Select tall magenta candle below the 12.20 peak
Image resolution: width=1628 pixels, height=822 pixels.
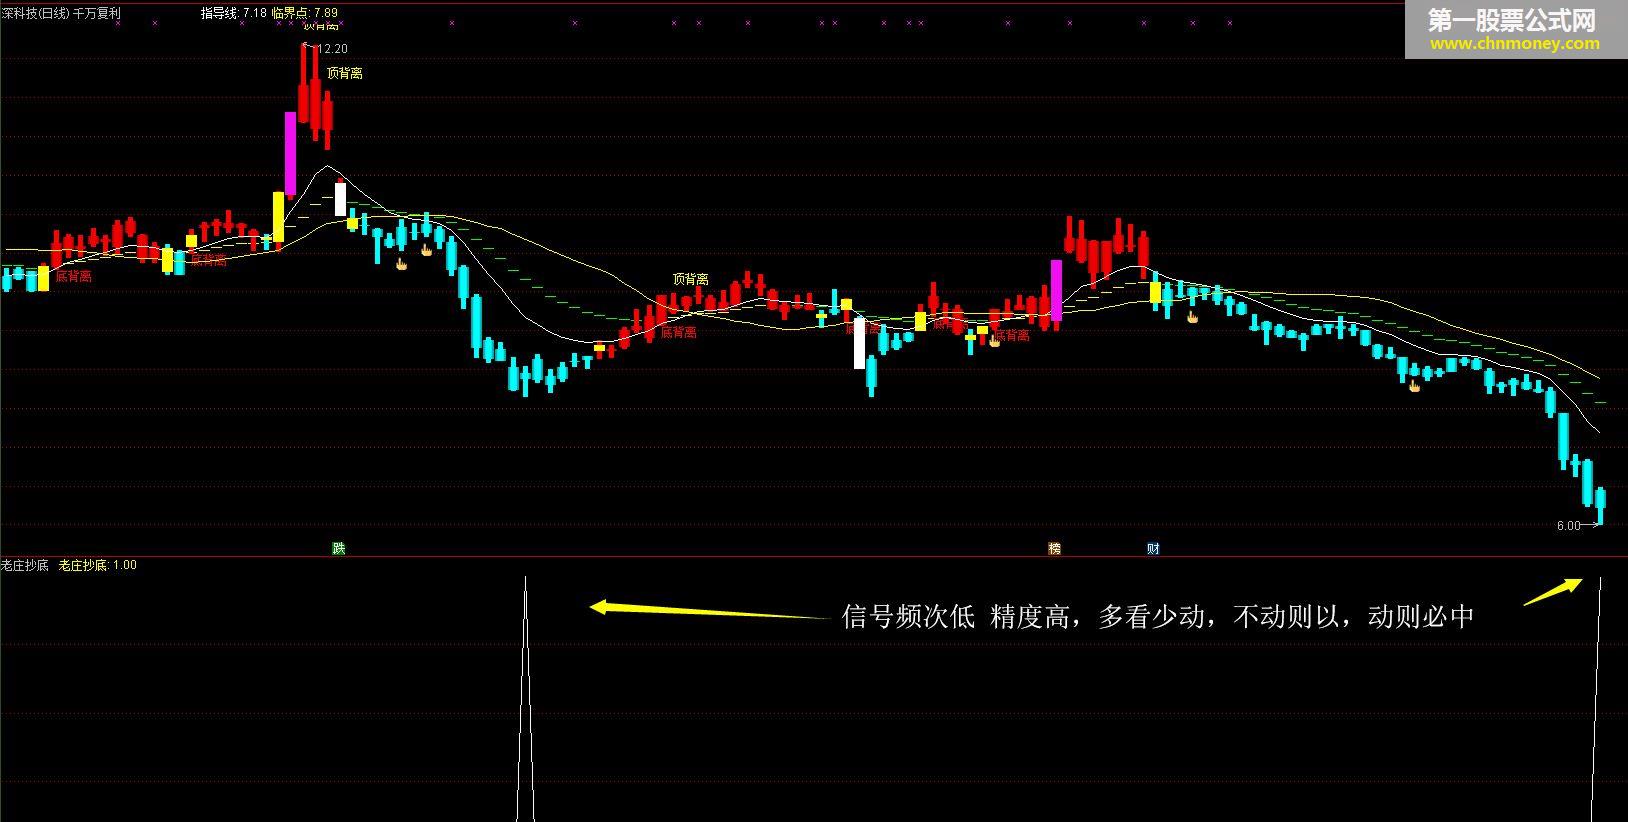pyautogui.click(x=290, y=153)
